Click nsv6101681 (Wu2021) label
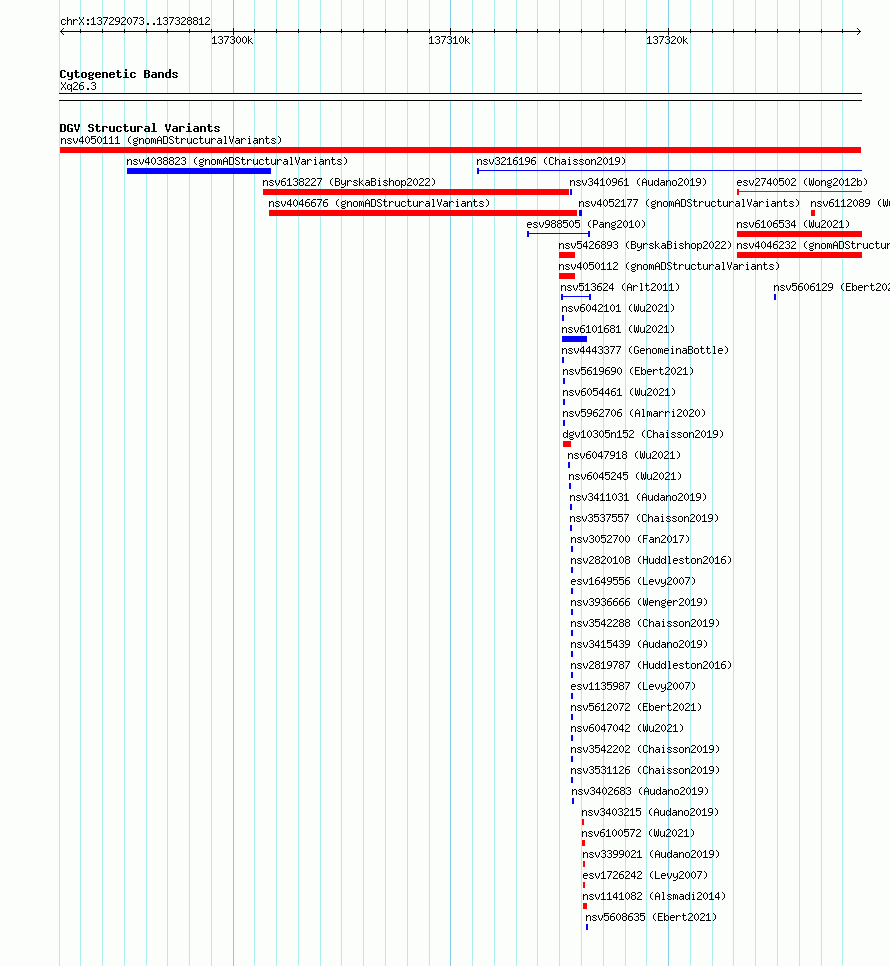Image resolution: width=890 pixels, height=966 pixels. click(x=618, y=329)
